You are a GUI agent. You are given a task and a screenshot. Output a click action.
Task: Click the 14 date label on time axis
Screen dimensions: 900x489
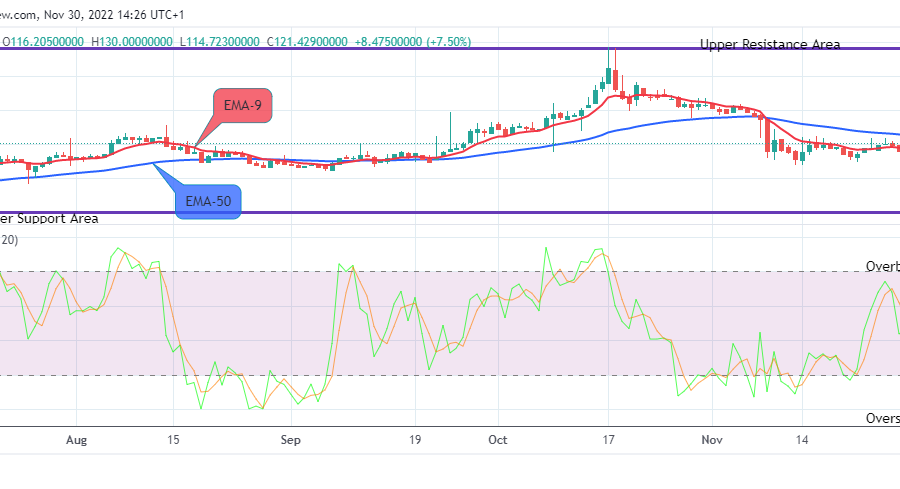point(802,439)
